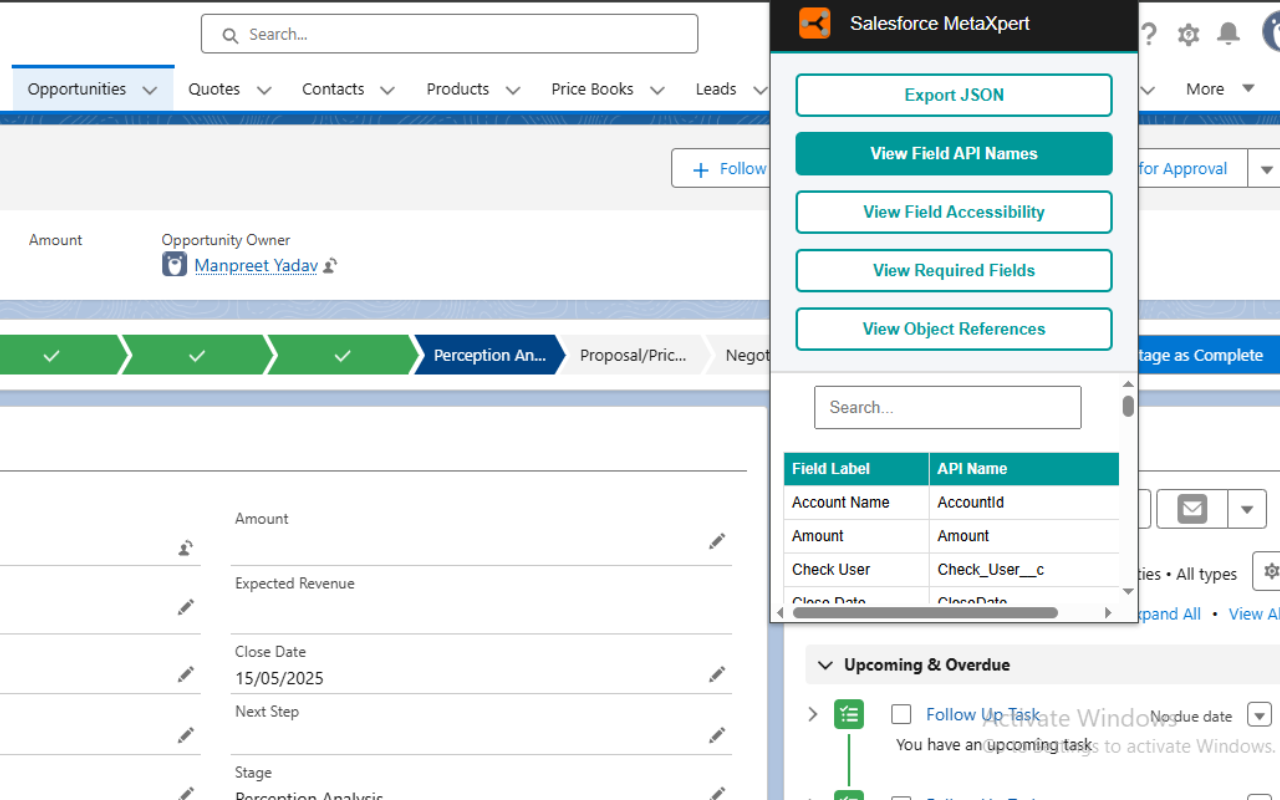
Task: Click the Check_User__c API name cell
Action: click(1024, 569)
